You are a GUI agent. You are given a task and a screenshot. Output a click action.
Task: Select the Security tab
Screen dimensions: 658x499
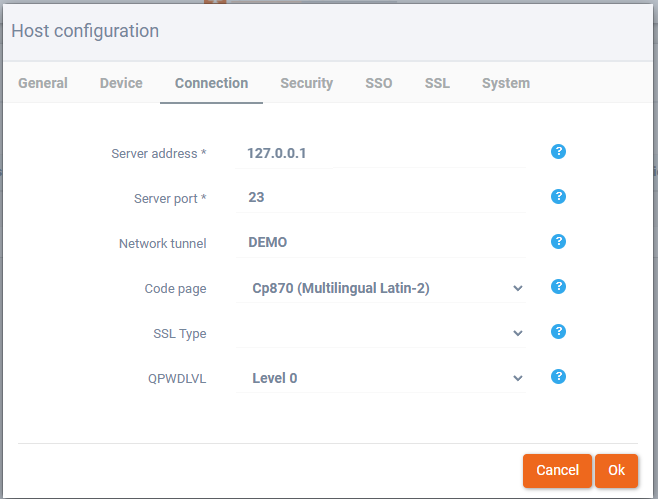click(306, 83)
